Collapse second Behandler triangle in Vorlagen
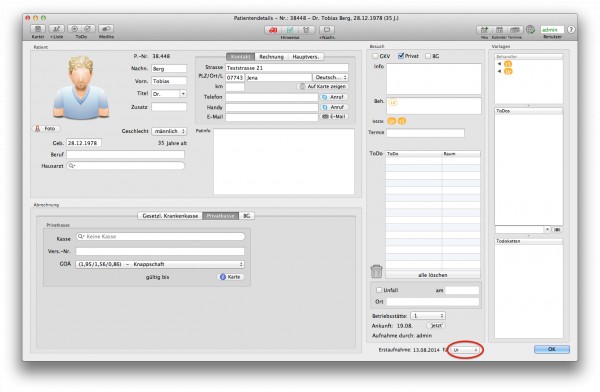Viewport: 600px width, 392px height. click(499, 72)
